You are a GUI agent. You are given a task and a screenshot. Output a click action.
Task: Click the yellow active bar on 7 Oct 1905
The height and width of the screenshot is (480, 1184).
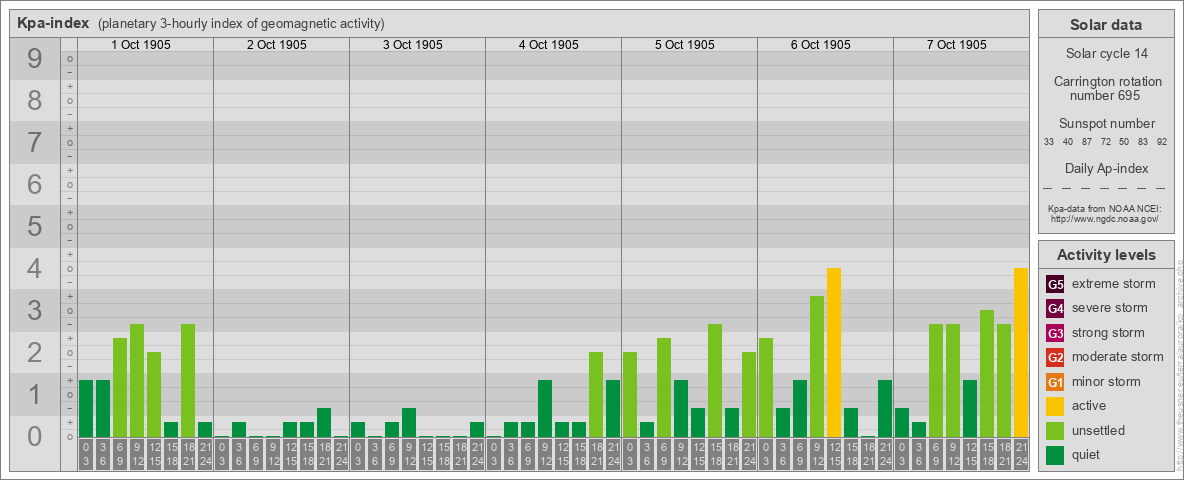(1020, 352)
